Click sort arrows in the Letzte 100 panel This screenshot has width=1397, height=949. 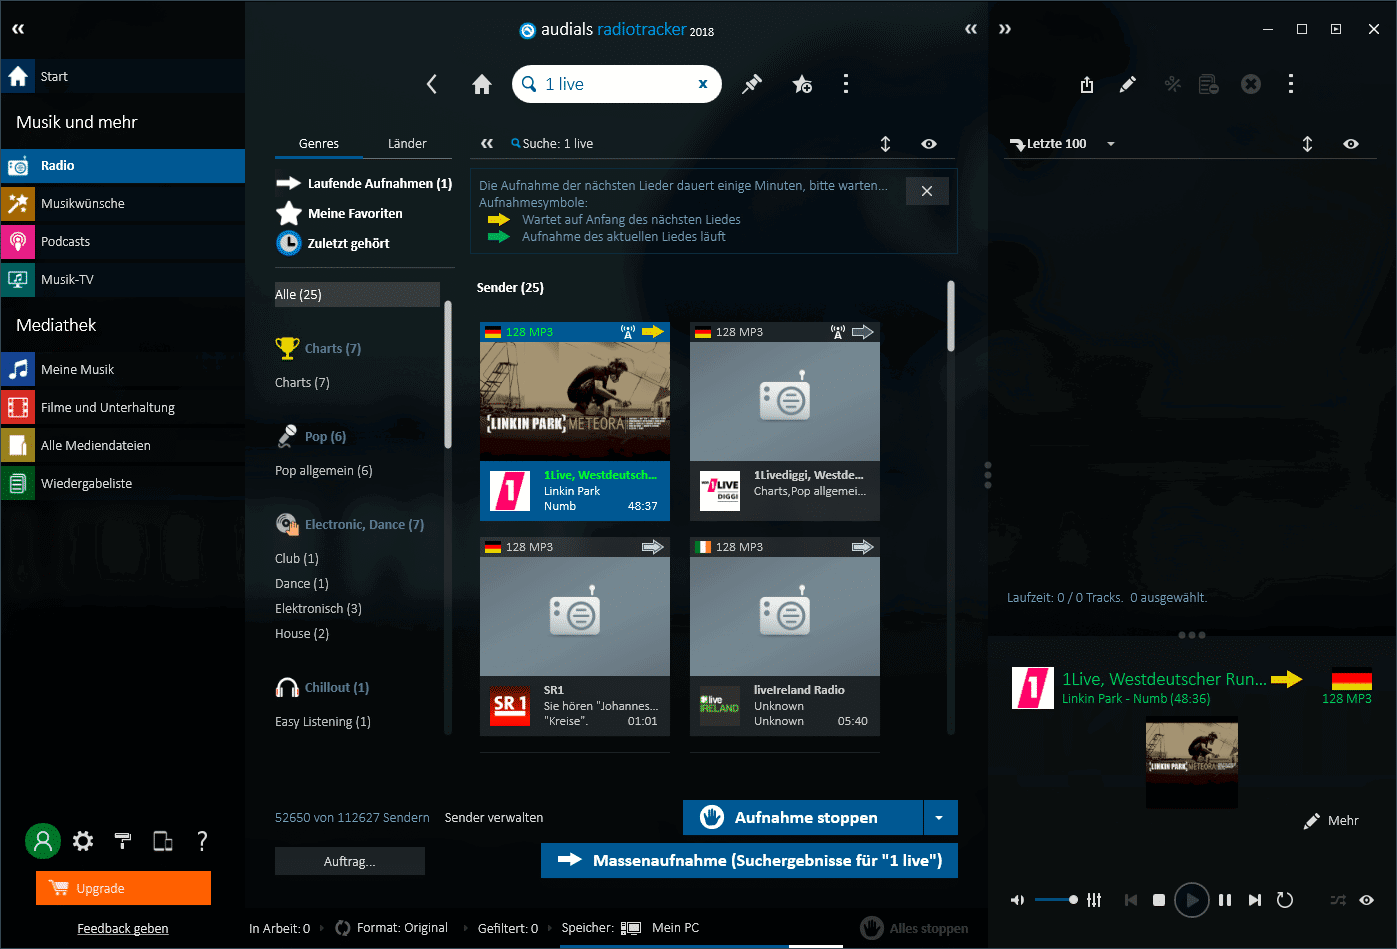[x=1307, y=144]
